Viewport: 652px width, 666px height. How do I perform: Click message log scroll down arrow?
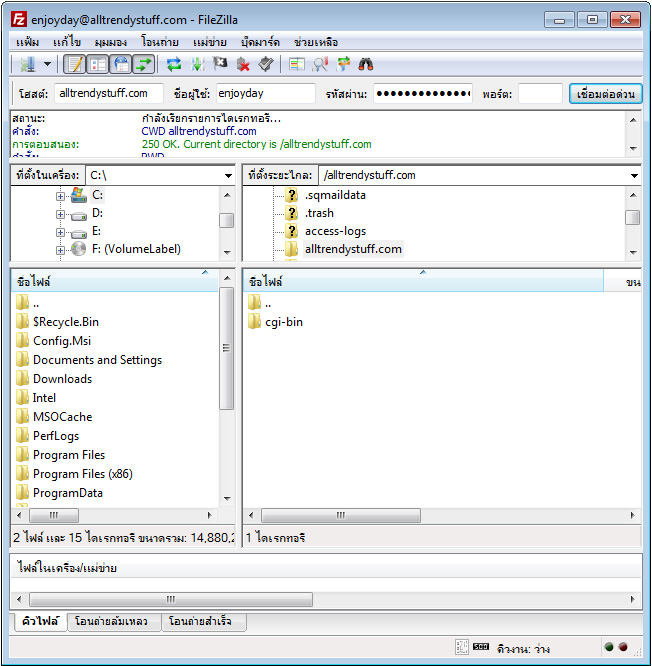pyautogui.click(x=633, y=149)
